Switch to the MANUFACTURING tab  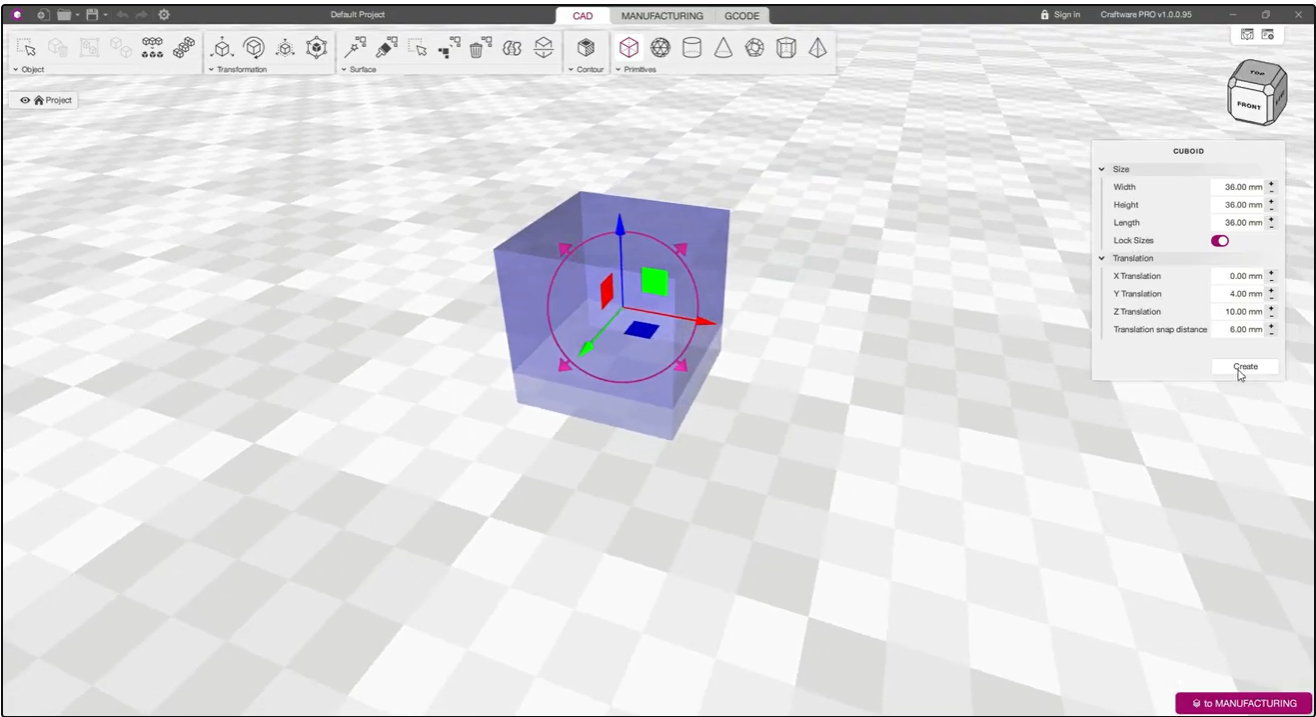661,16
